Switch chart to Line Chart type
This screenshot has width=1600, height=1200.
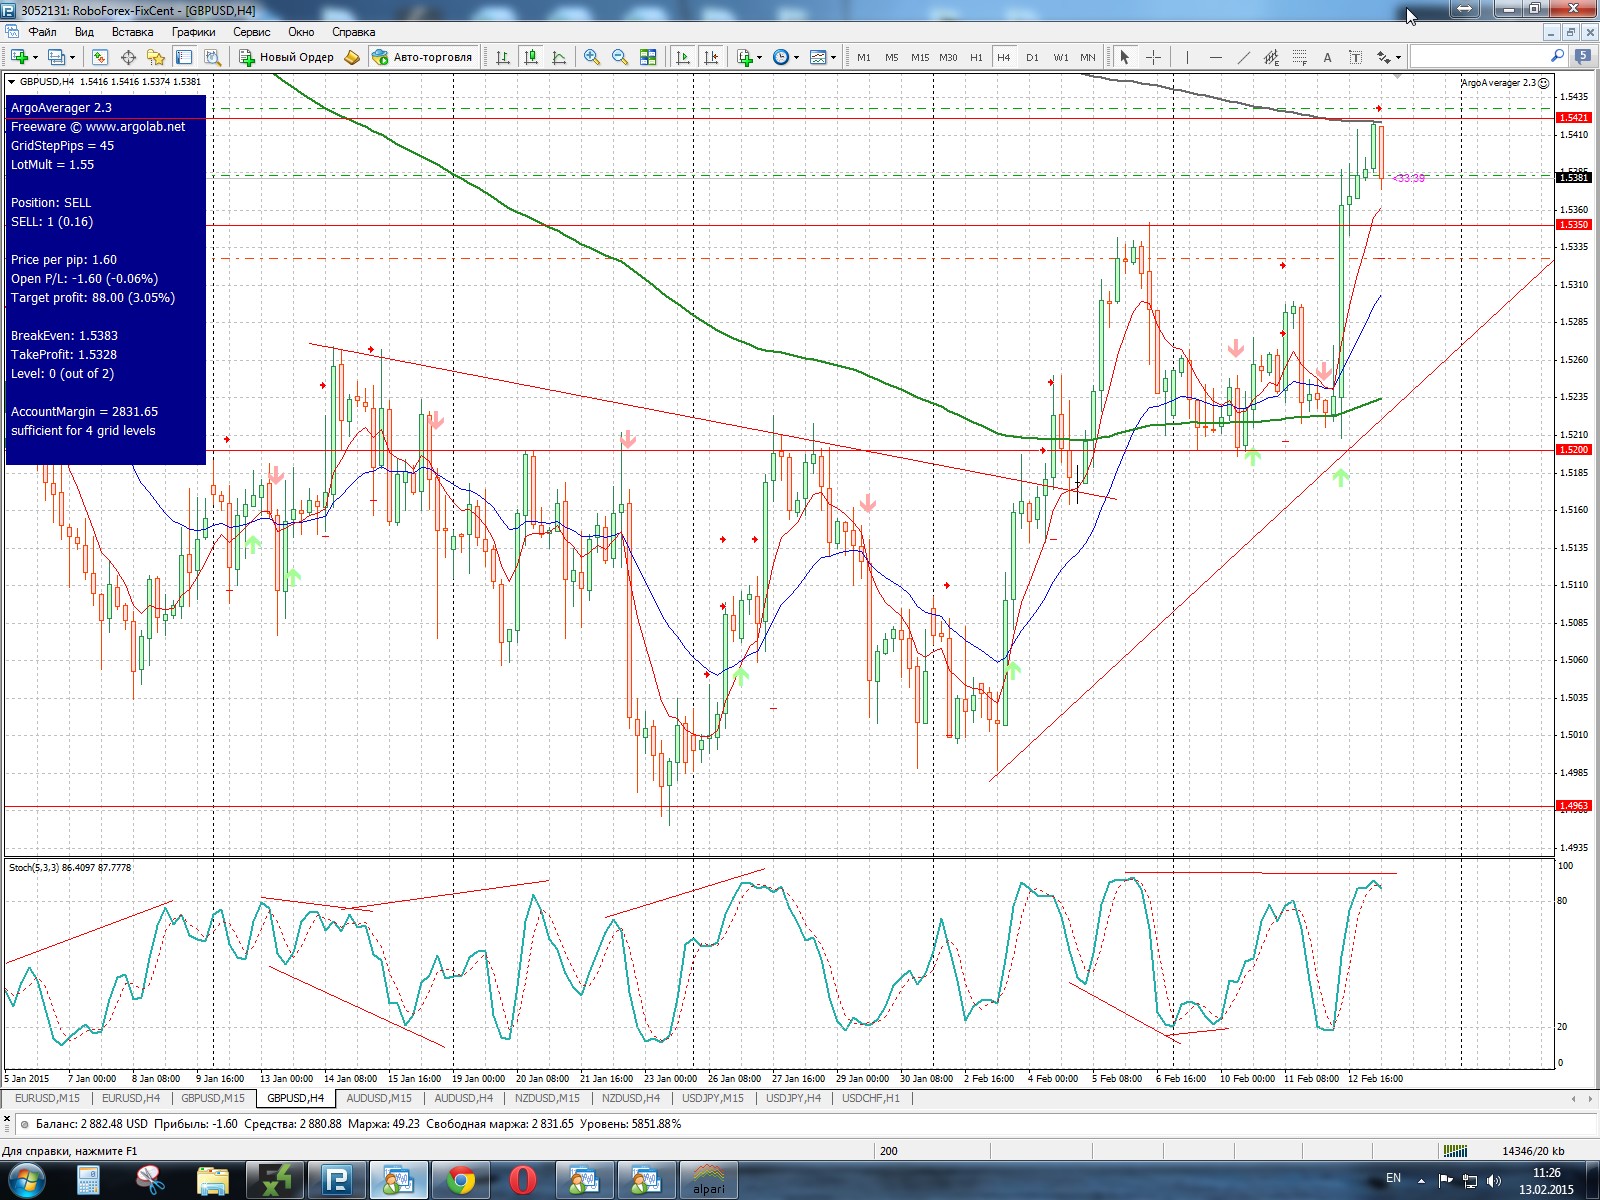(x=559, y=57)
